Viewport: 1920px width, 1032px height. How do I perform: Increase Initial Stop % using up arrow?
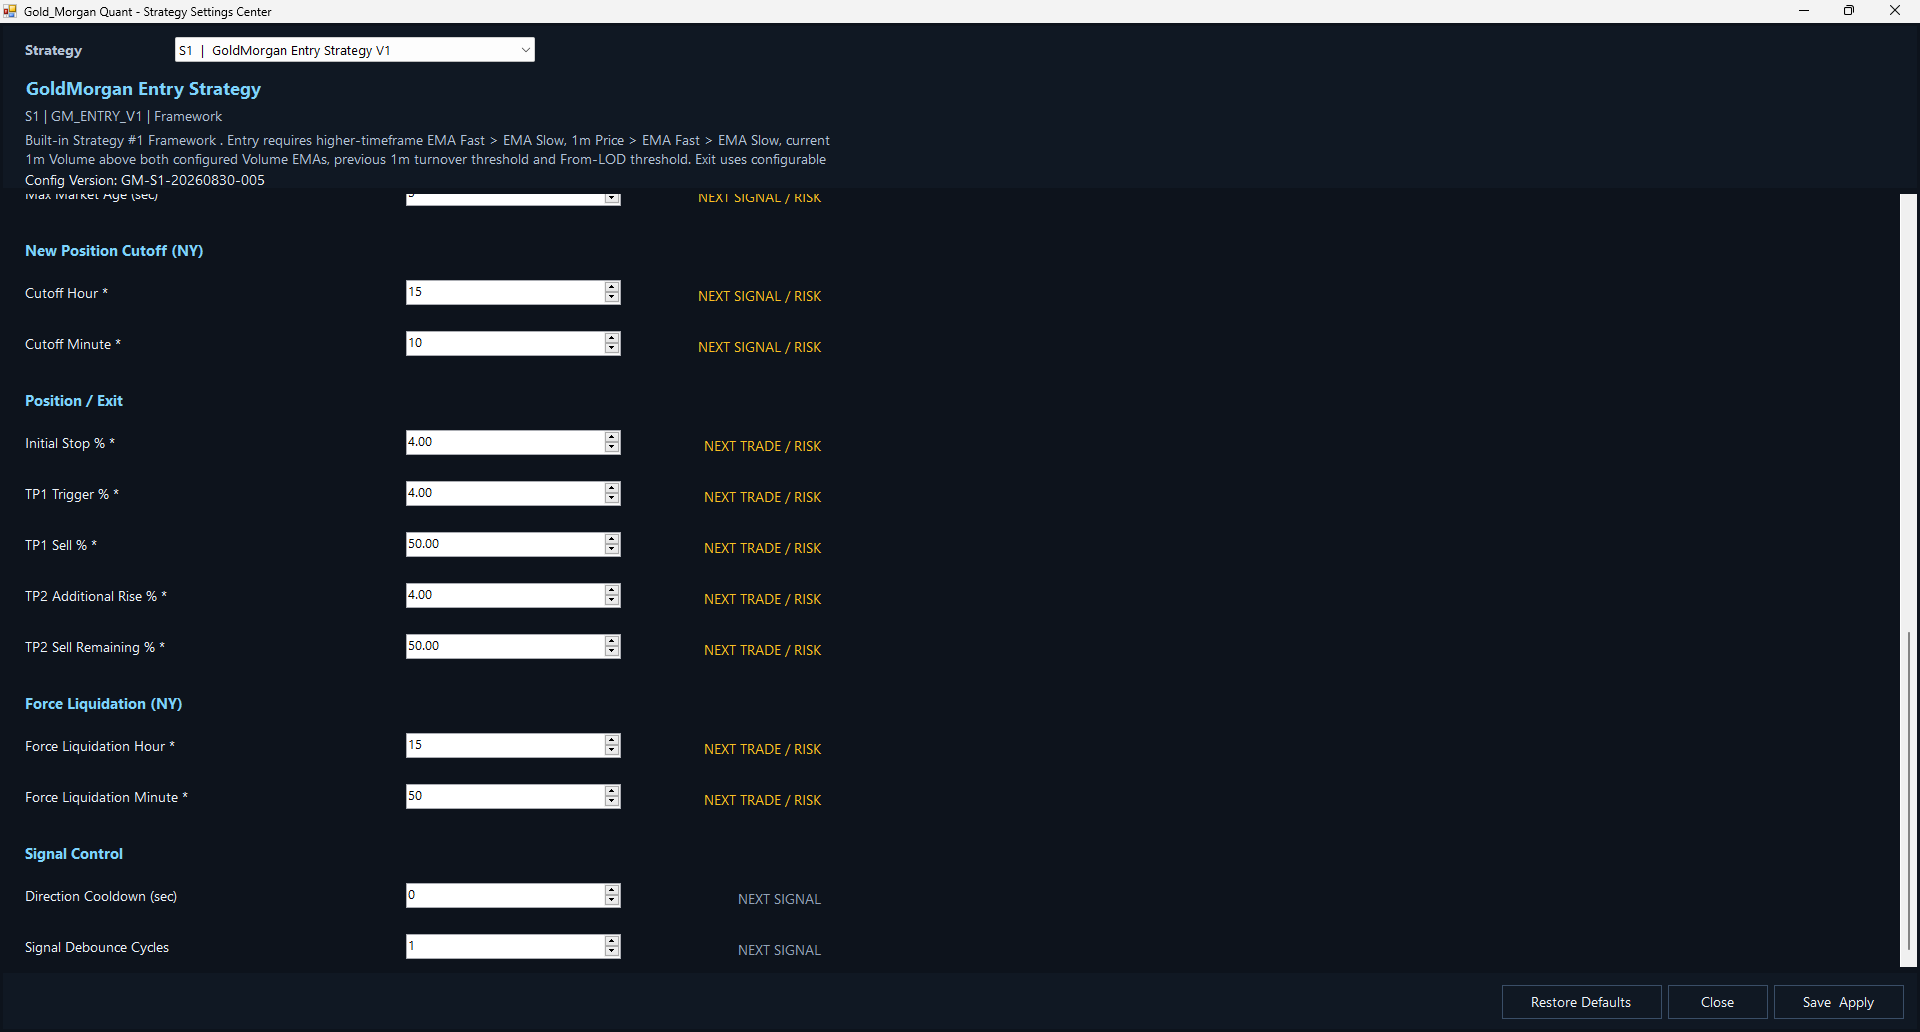[x=612, y=437]
